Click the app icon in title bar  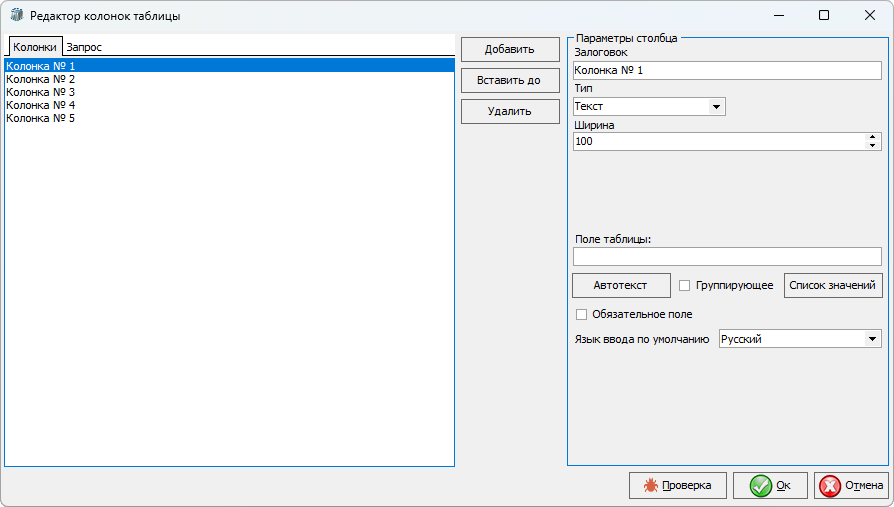[x=17, y=15]
